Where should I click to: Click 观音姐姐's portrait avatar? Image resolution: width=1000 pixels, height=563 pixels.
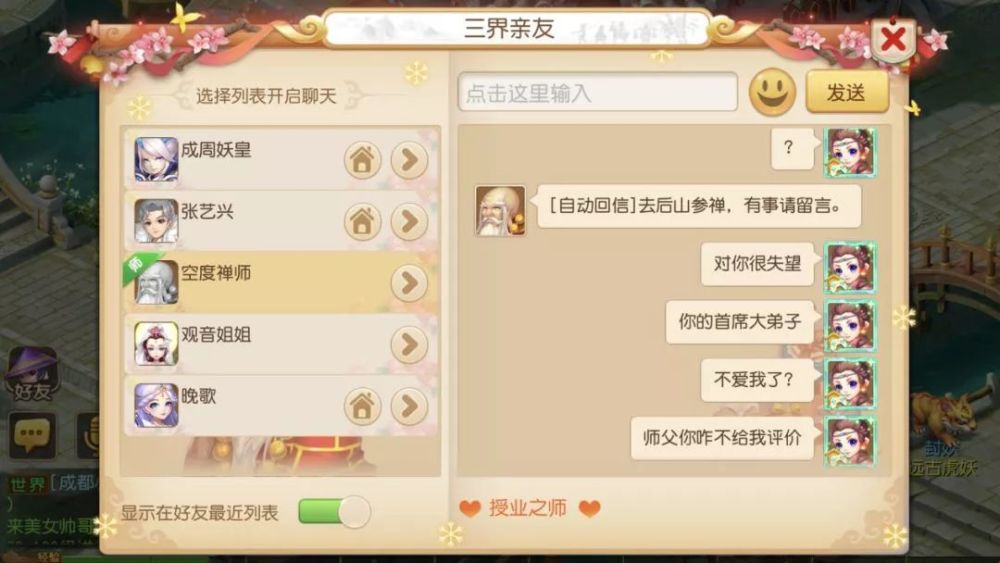point(156,343)
